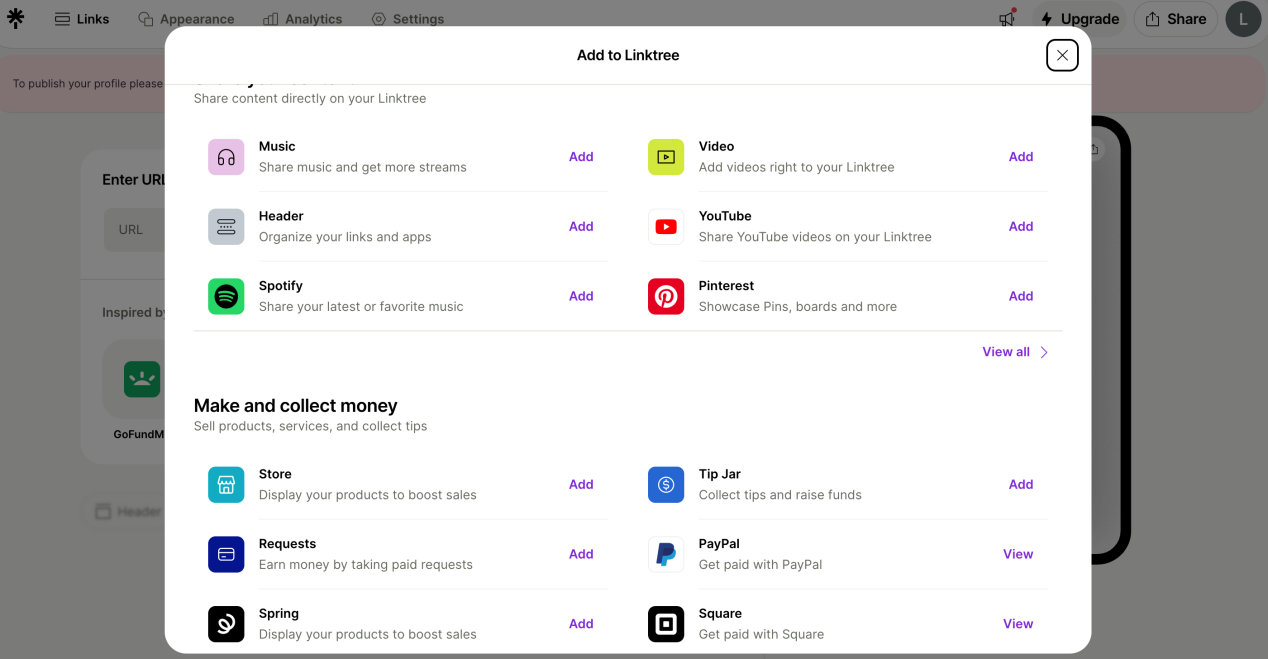The height and width of the screenshot is (659, 1268).
Task: Click the Spring logo icon
Action: tap(226, 624)
